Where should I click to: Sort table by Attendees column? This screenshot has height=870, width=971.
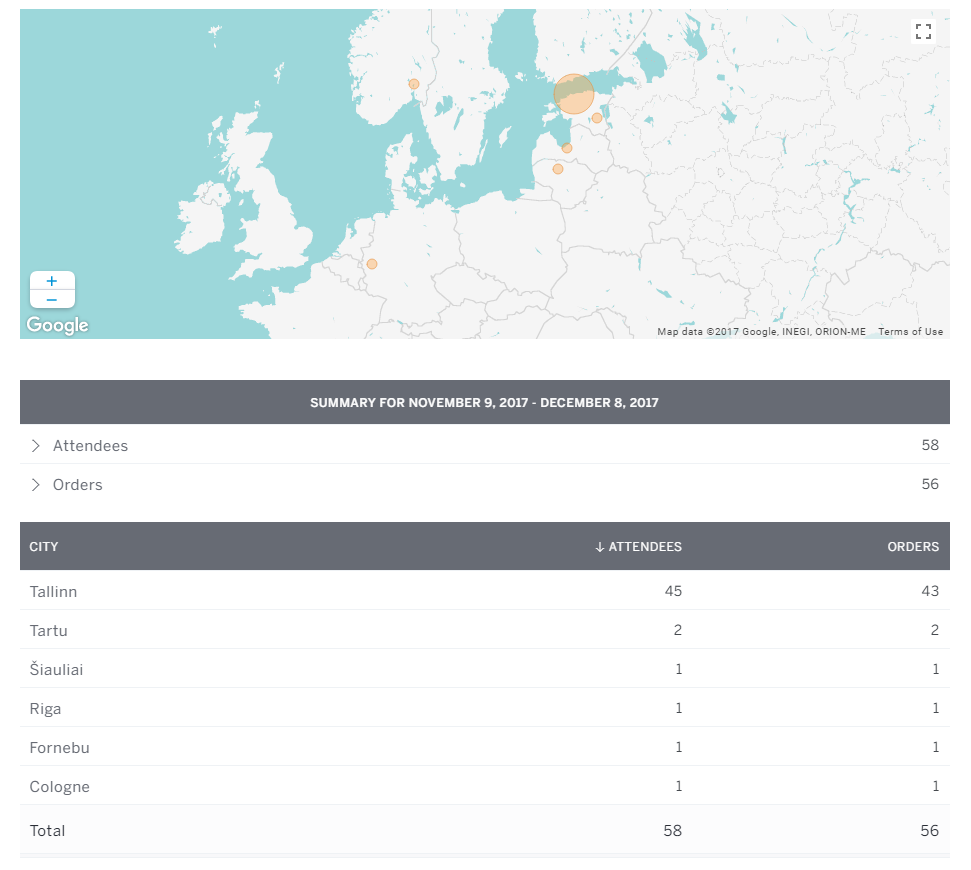[638, 547]
